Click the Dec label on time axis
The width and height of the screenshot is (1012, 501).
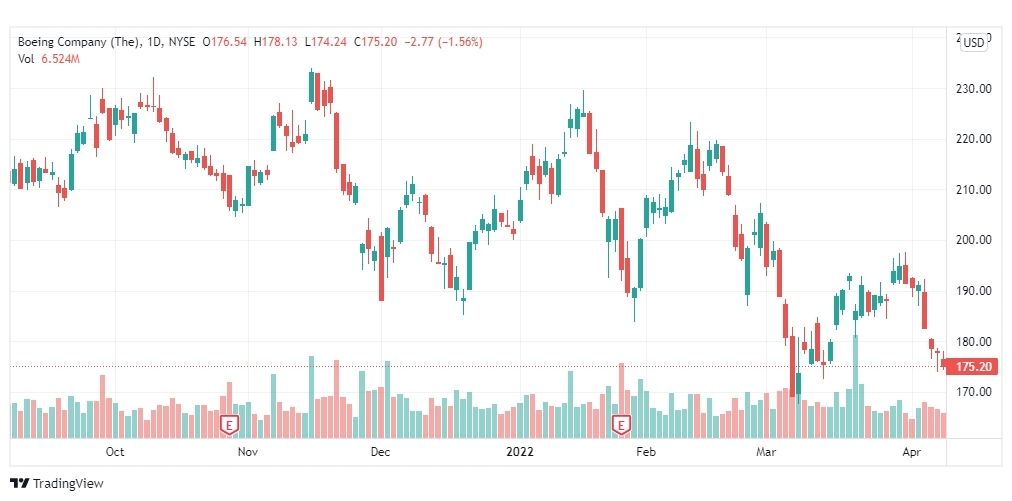(380, 452)
